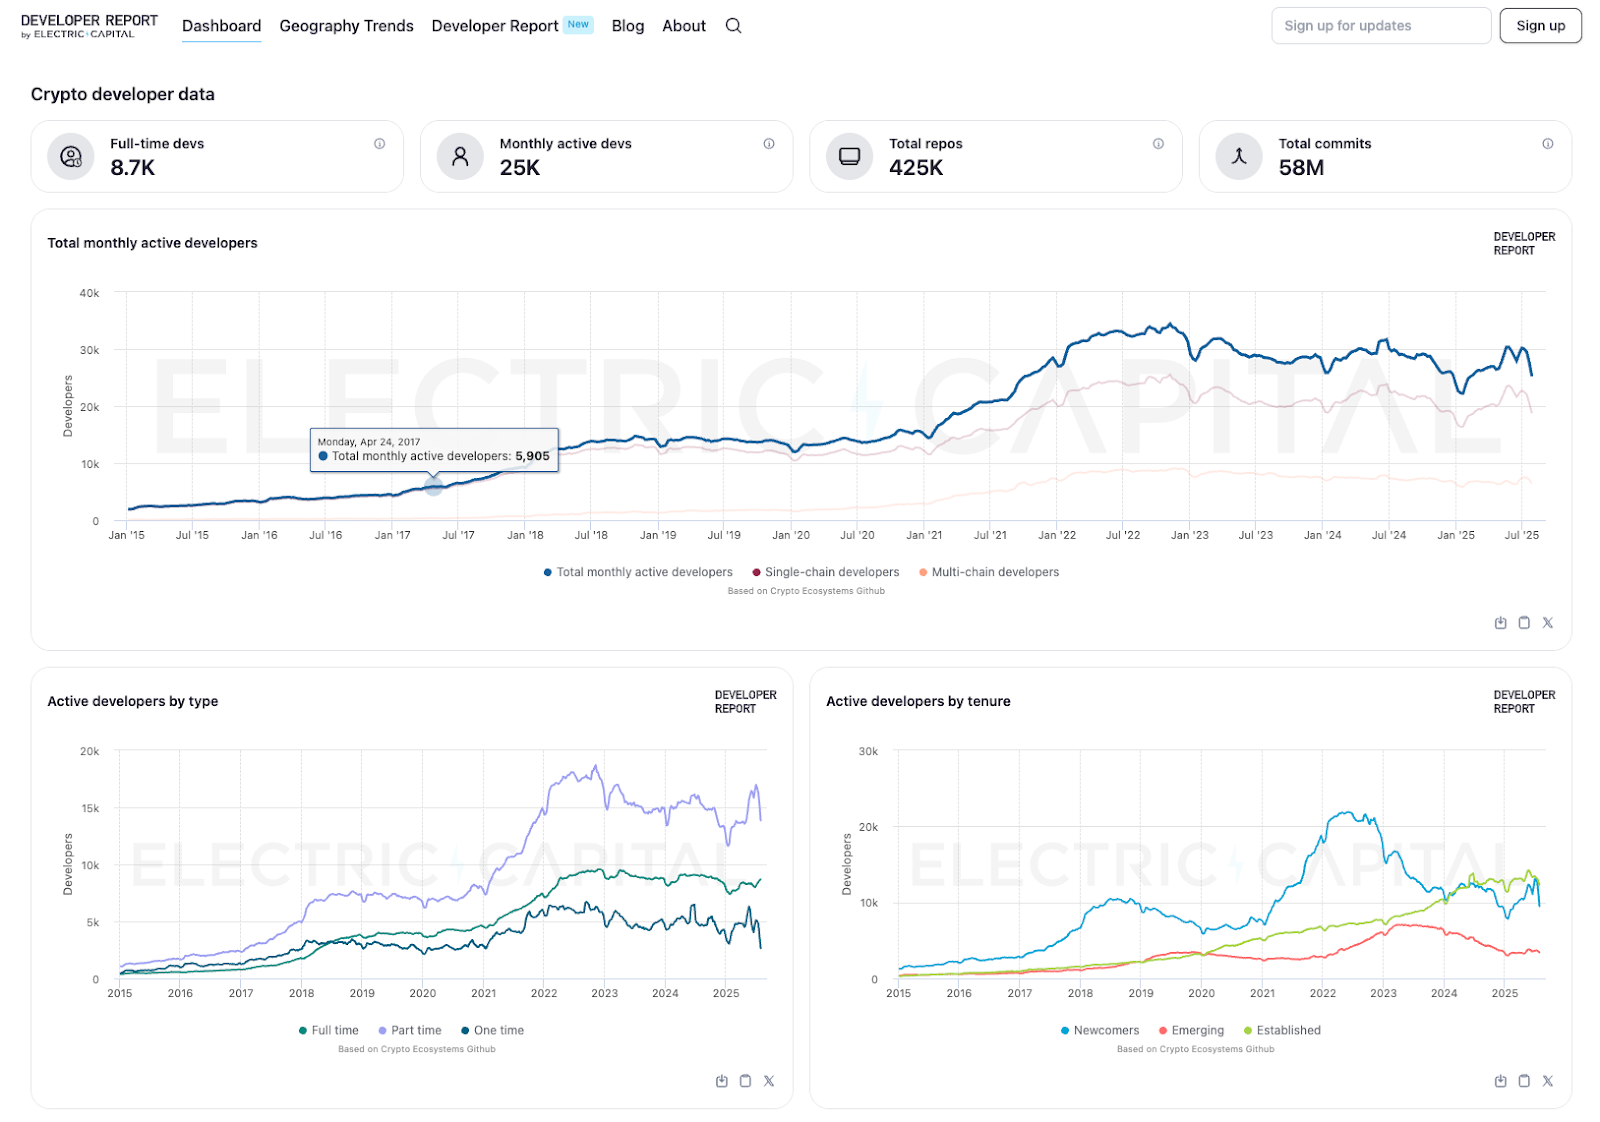The width and height of the screenshot is (1600, 1122).
Task: Toggle Established series in tenure legend
Action: 1287,1030
